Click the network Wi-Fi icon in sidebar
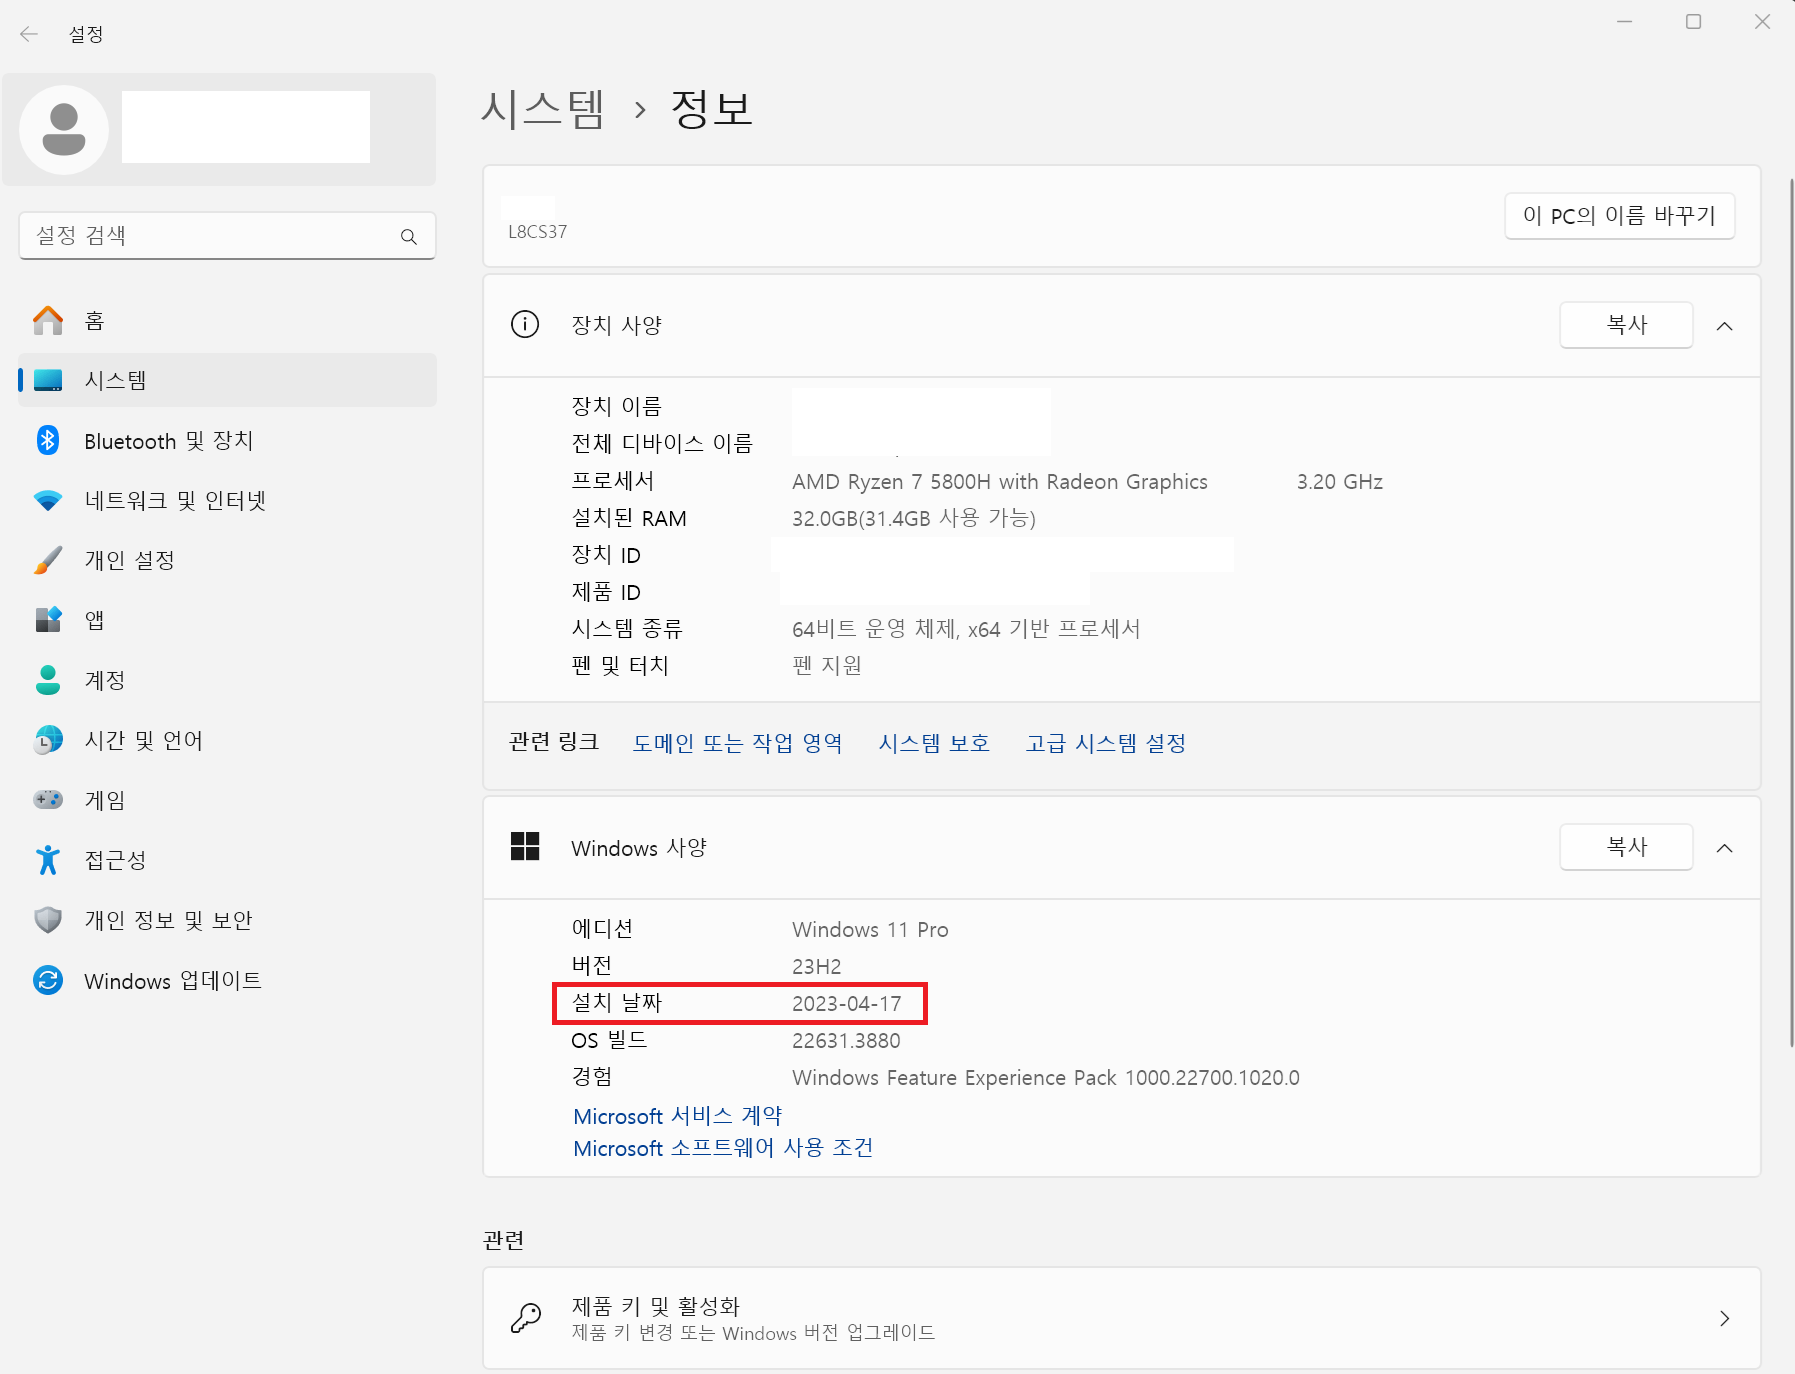The image size is (1795, 1374). click(48, 500)
